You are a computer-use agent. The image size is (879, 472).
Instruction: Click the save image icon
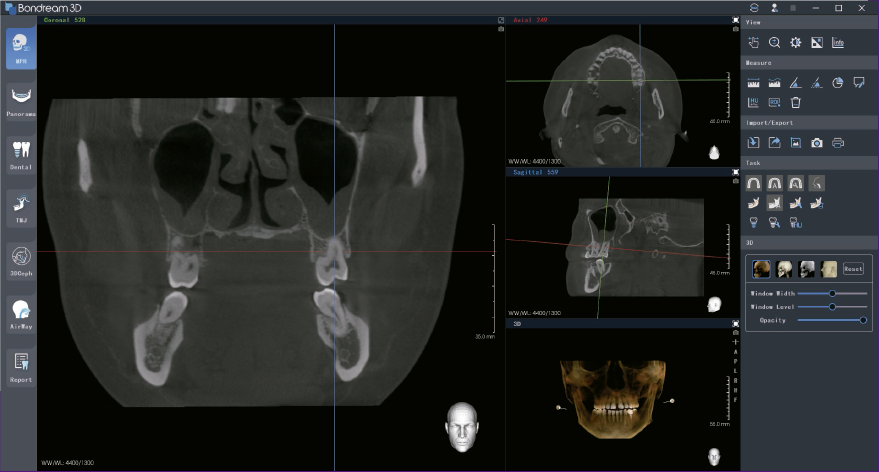click(795, 143)
